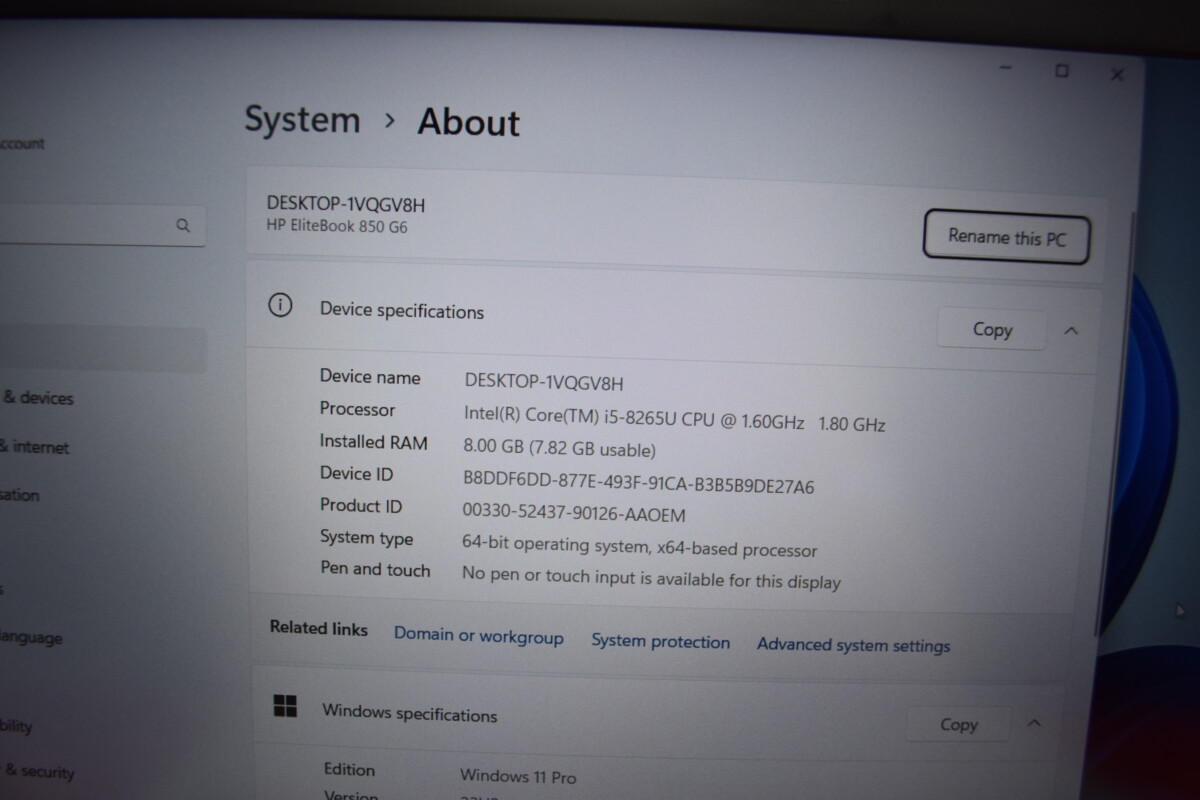This screenshot has height=800, width=1200.
Task: Click the Device ID value starting B8DDF6DD
Action: tap(639, 482)
